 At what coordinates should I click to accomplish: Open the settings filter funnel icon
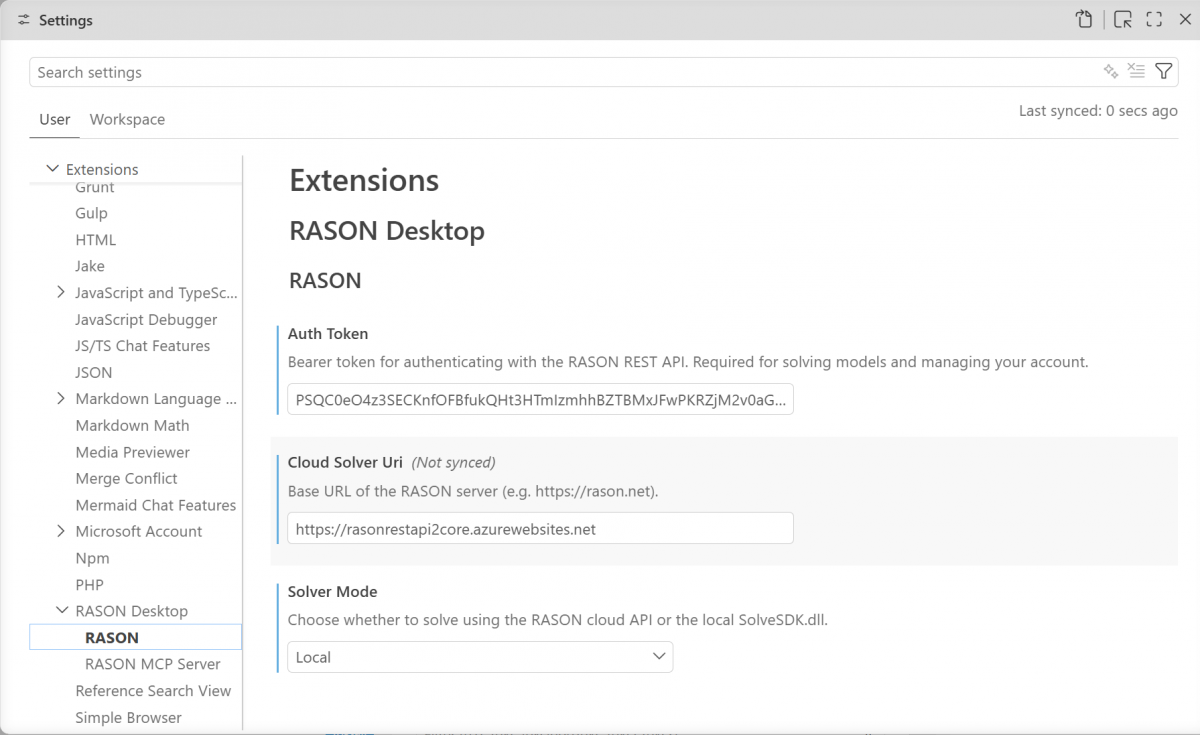pos(1163,71)
